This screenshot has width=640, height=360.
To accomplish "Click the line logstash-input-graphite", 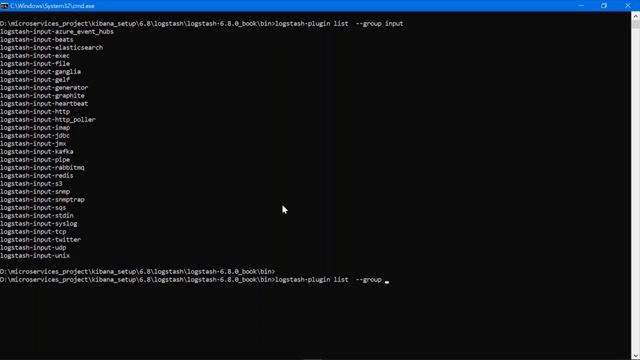I will click(x=42, y=96).
